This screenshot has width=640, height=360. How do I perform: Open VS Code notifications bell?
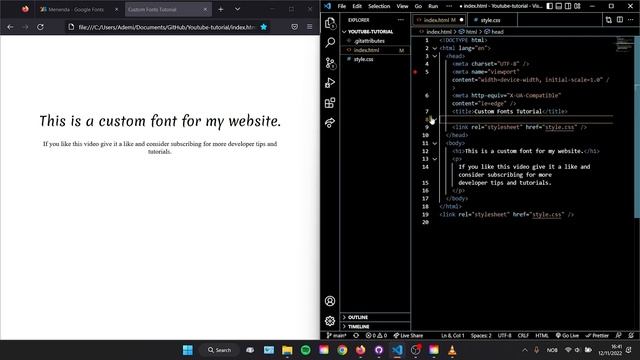631,336
